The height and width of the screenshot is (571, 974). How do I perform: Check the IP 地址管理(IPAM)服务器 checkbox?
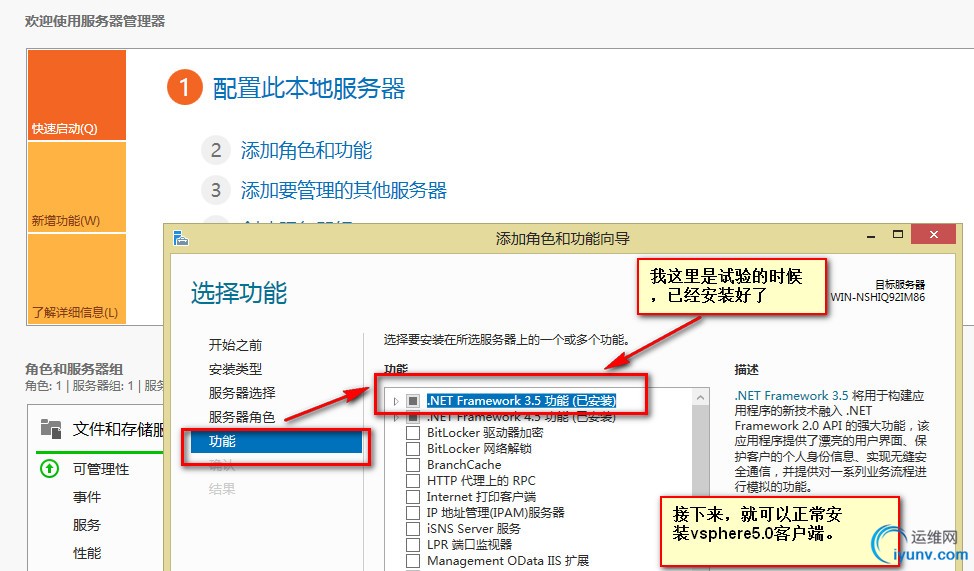pos(412,513)
